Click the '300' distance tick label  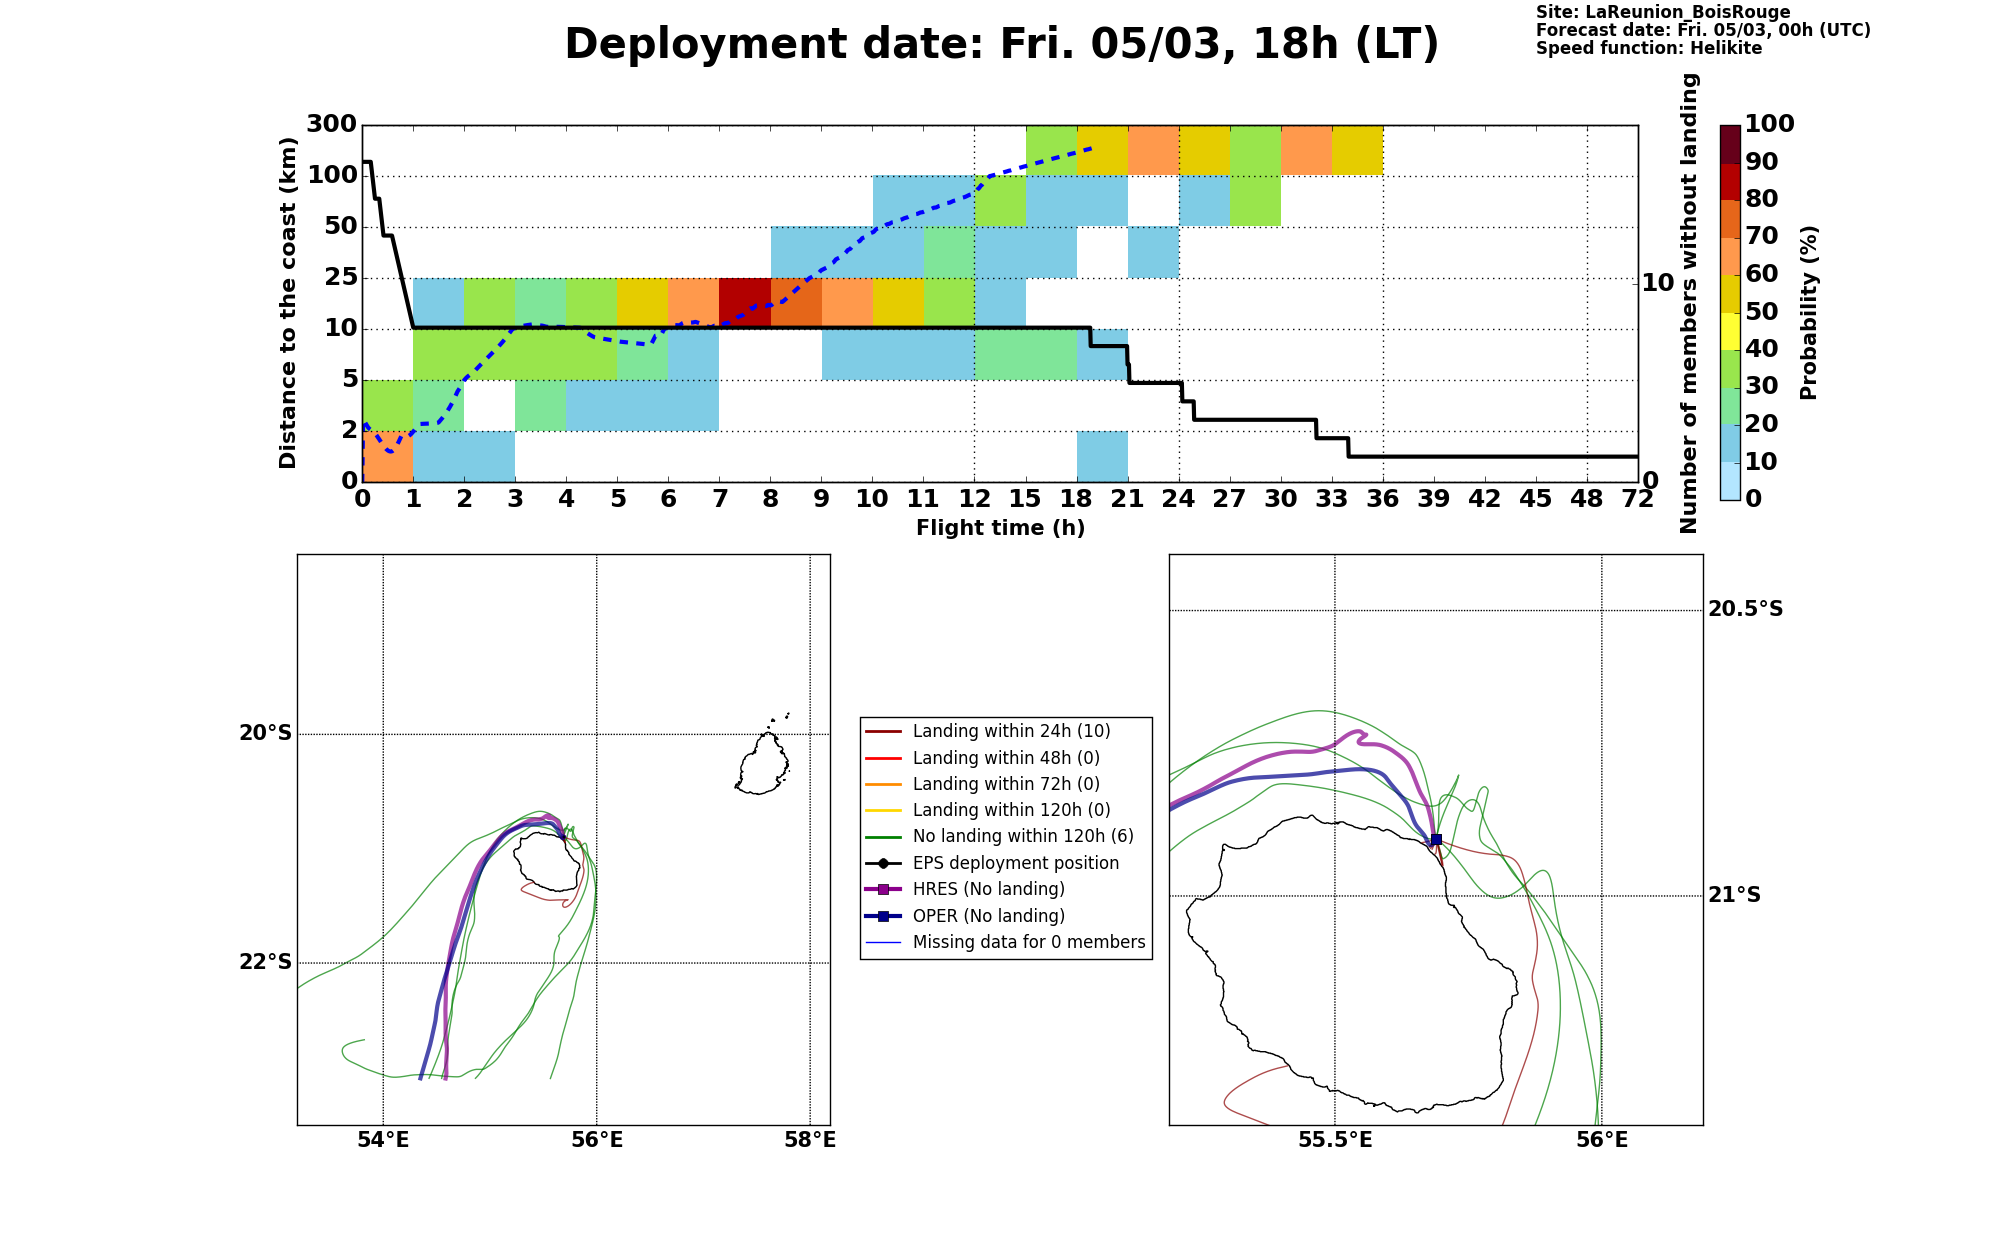[331, 125]
